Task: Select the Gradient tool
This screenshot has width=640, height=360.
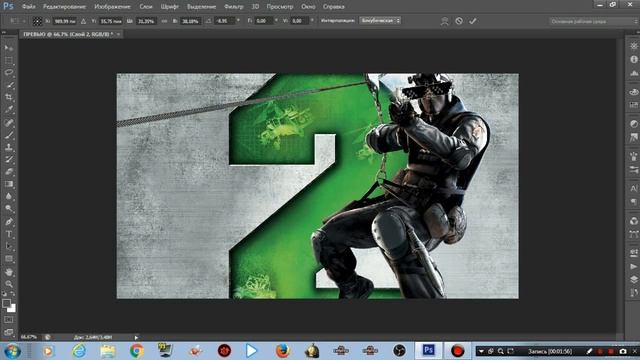Action: tap(9, 184)
